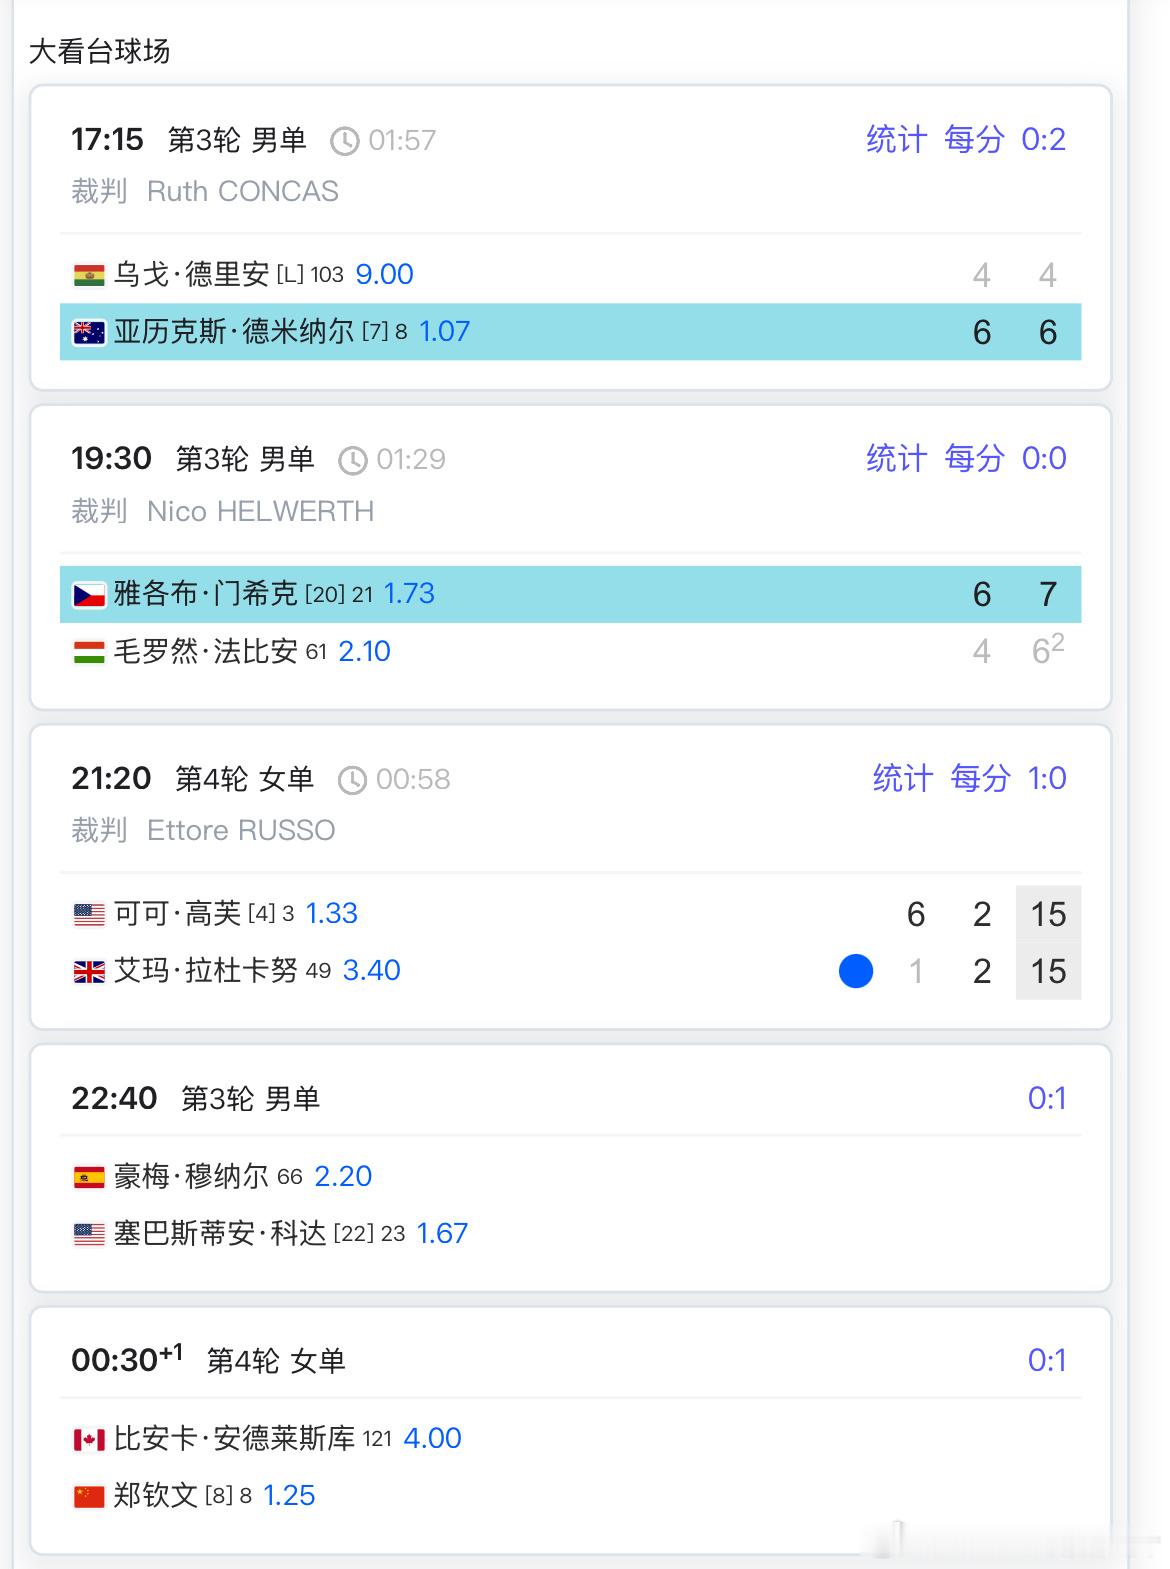
Task: Select player 比安卡·安德莱斯库
Action: coord(234,1438)
